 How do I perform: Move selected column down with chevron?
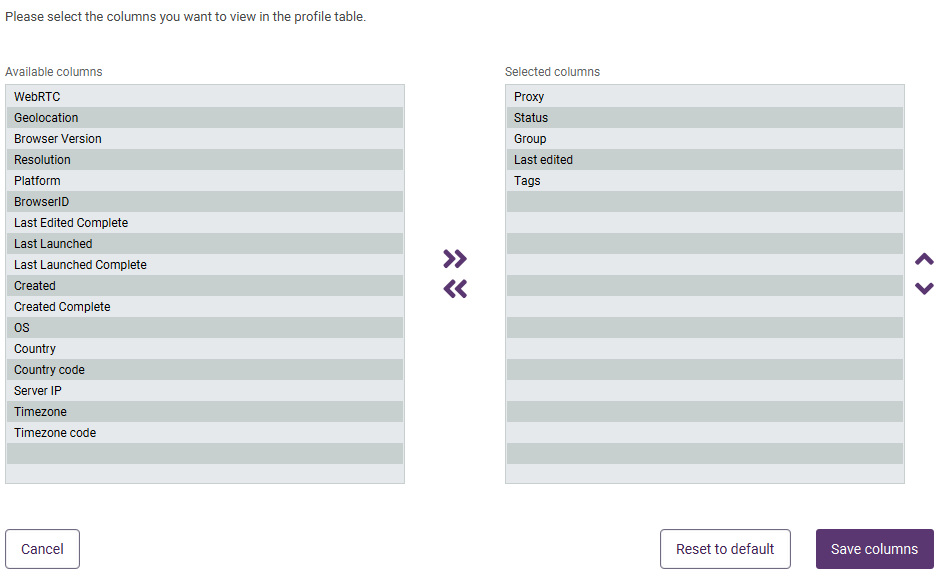tap(924, 289)
